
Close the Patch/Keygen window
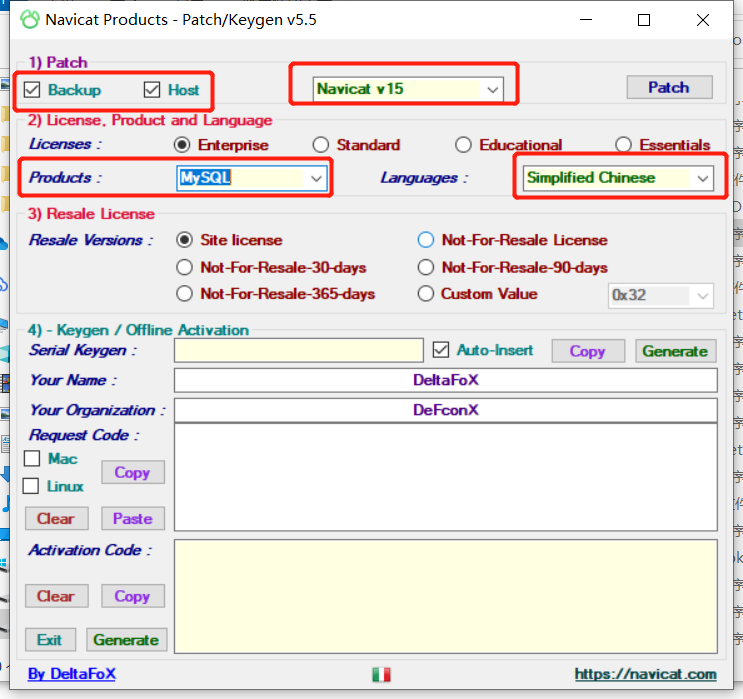703,20
